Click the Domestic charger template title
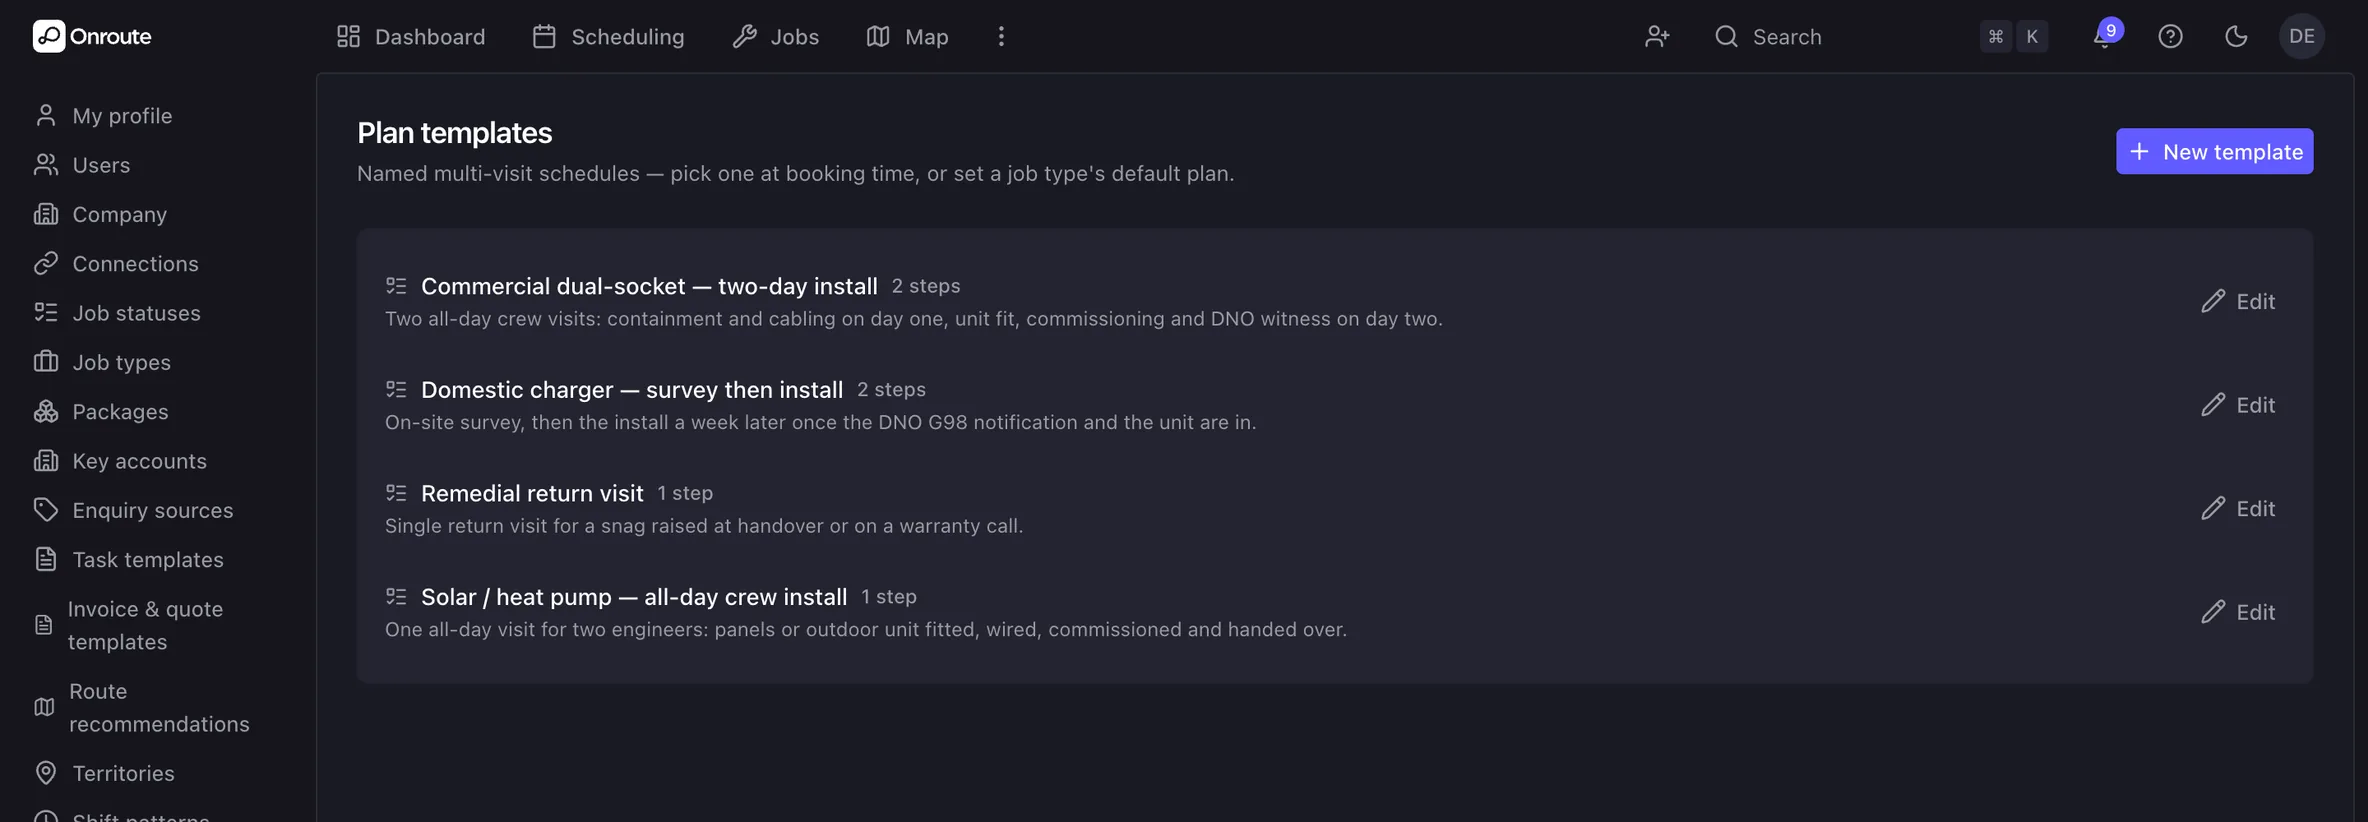The image size is (2368, 822). coord(632,389)
